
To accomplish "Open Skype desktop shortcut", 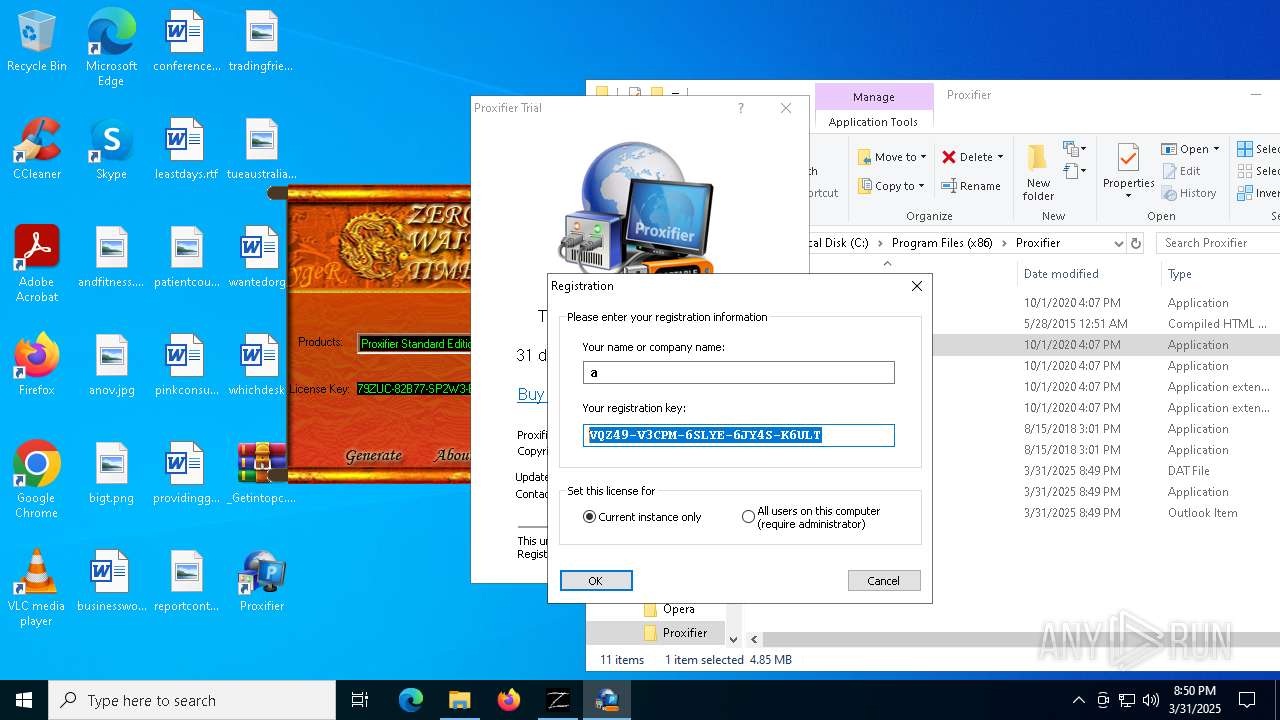I will point(111,150).
